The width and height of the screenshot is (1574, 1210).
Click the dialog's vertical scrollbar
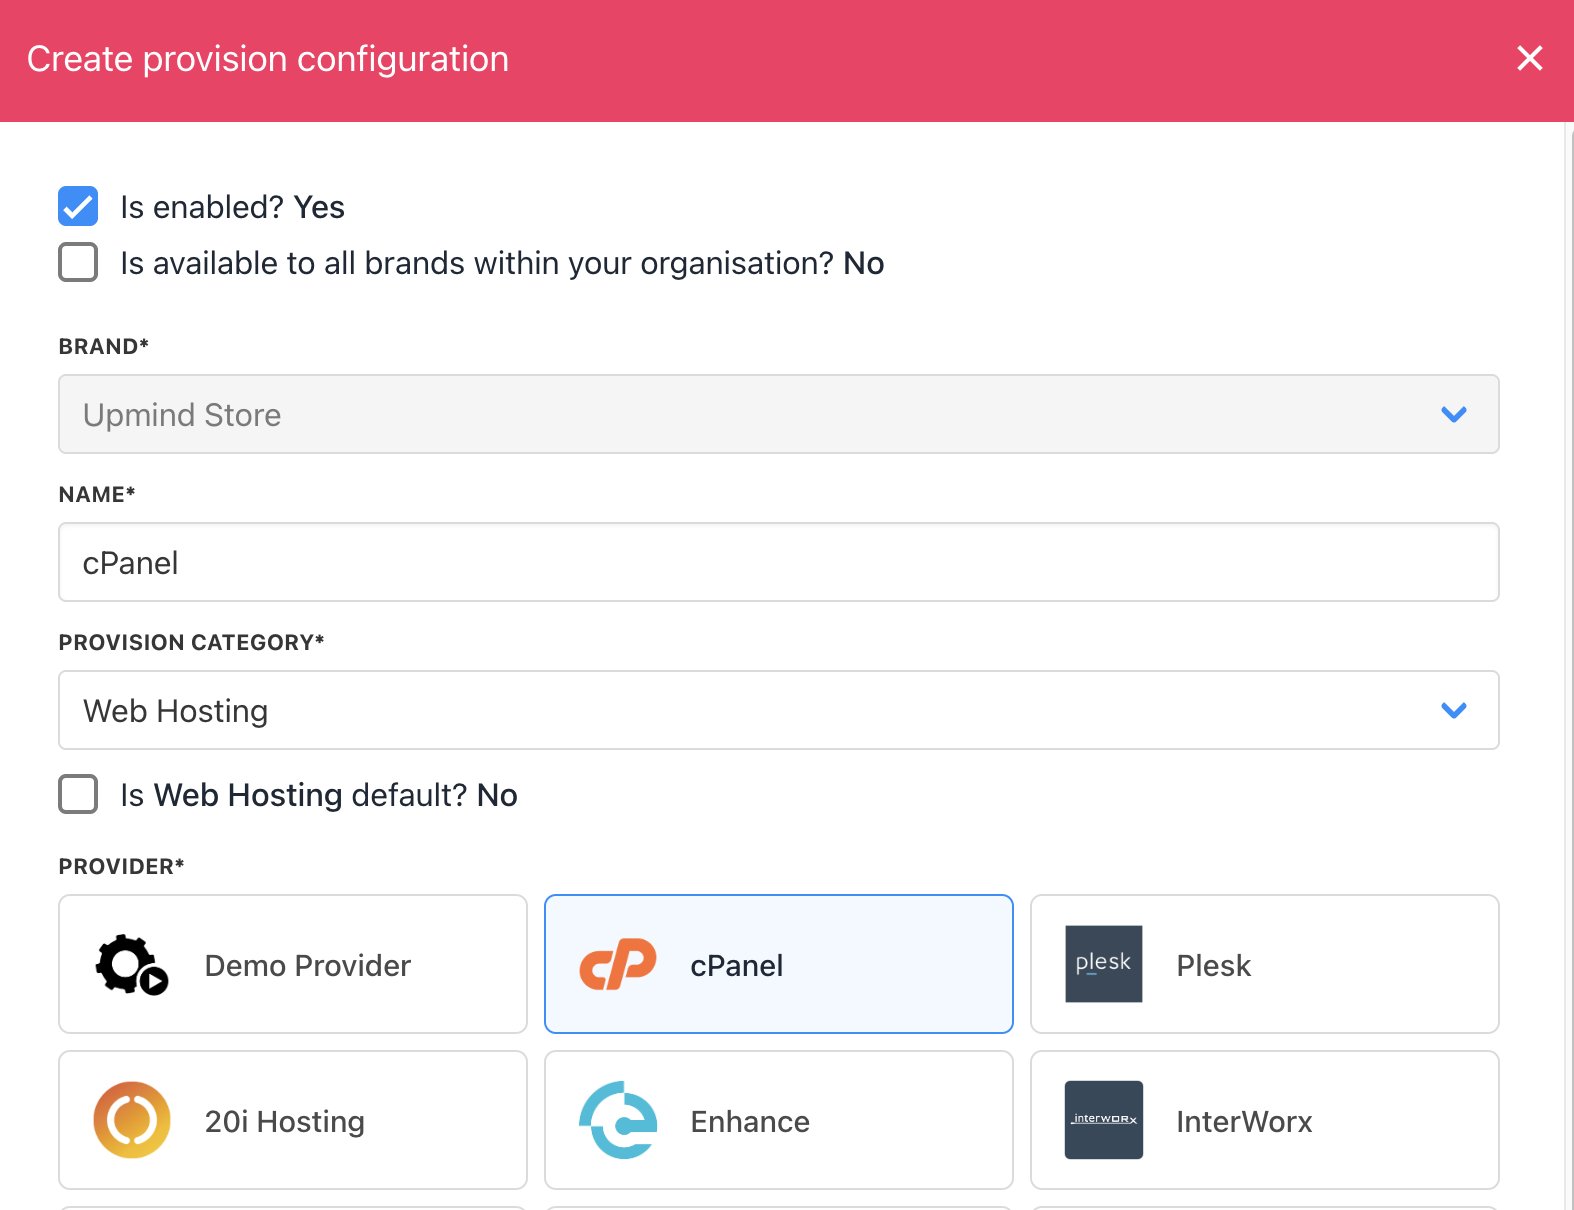1568,666
